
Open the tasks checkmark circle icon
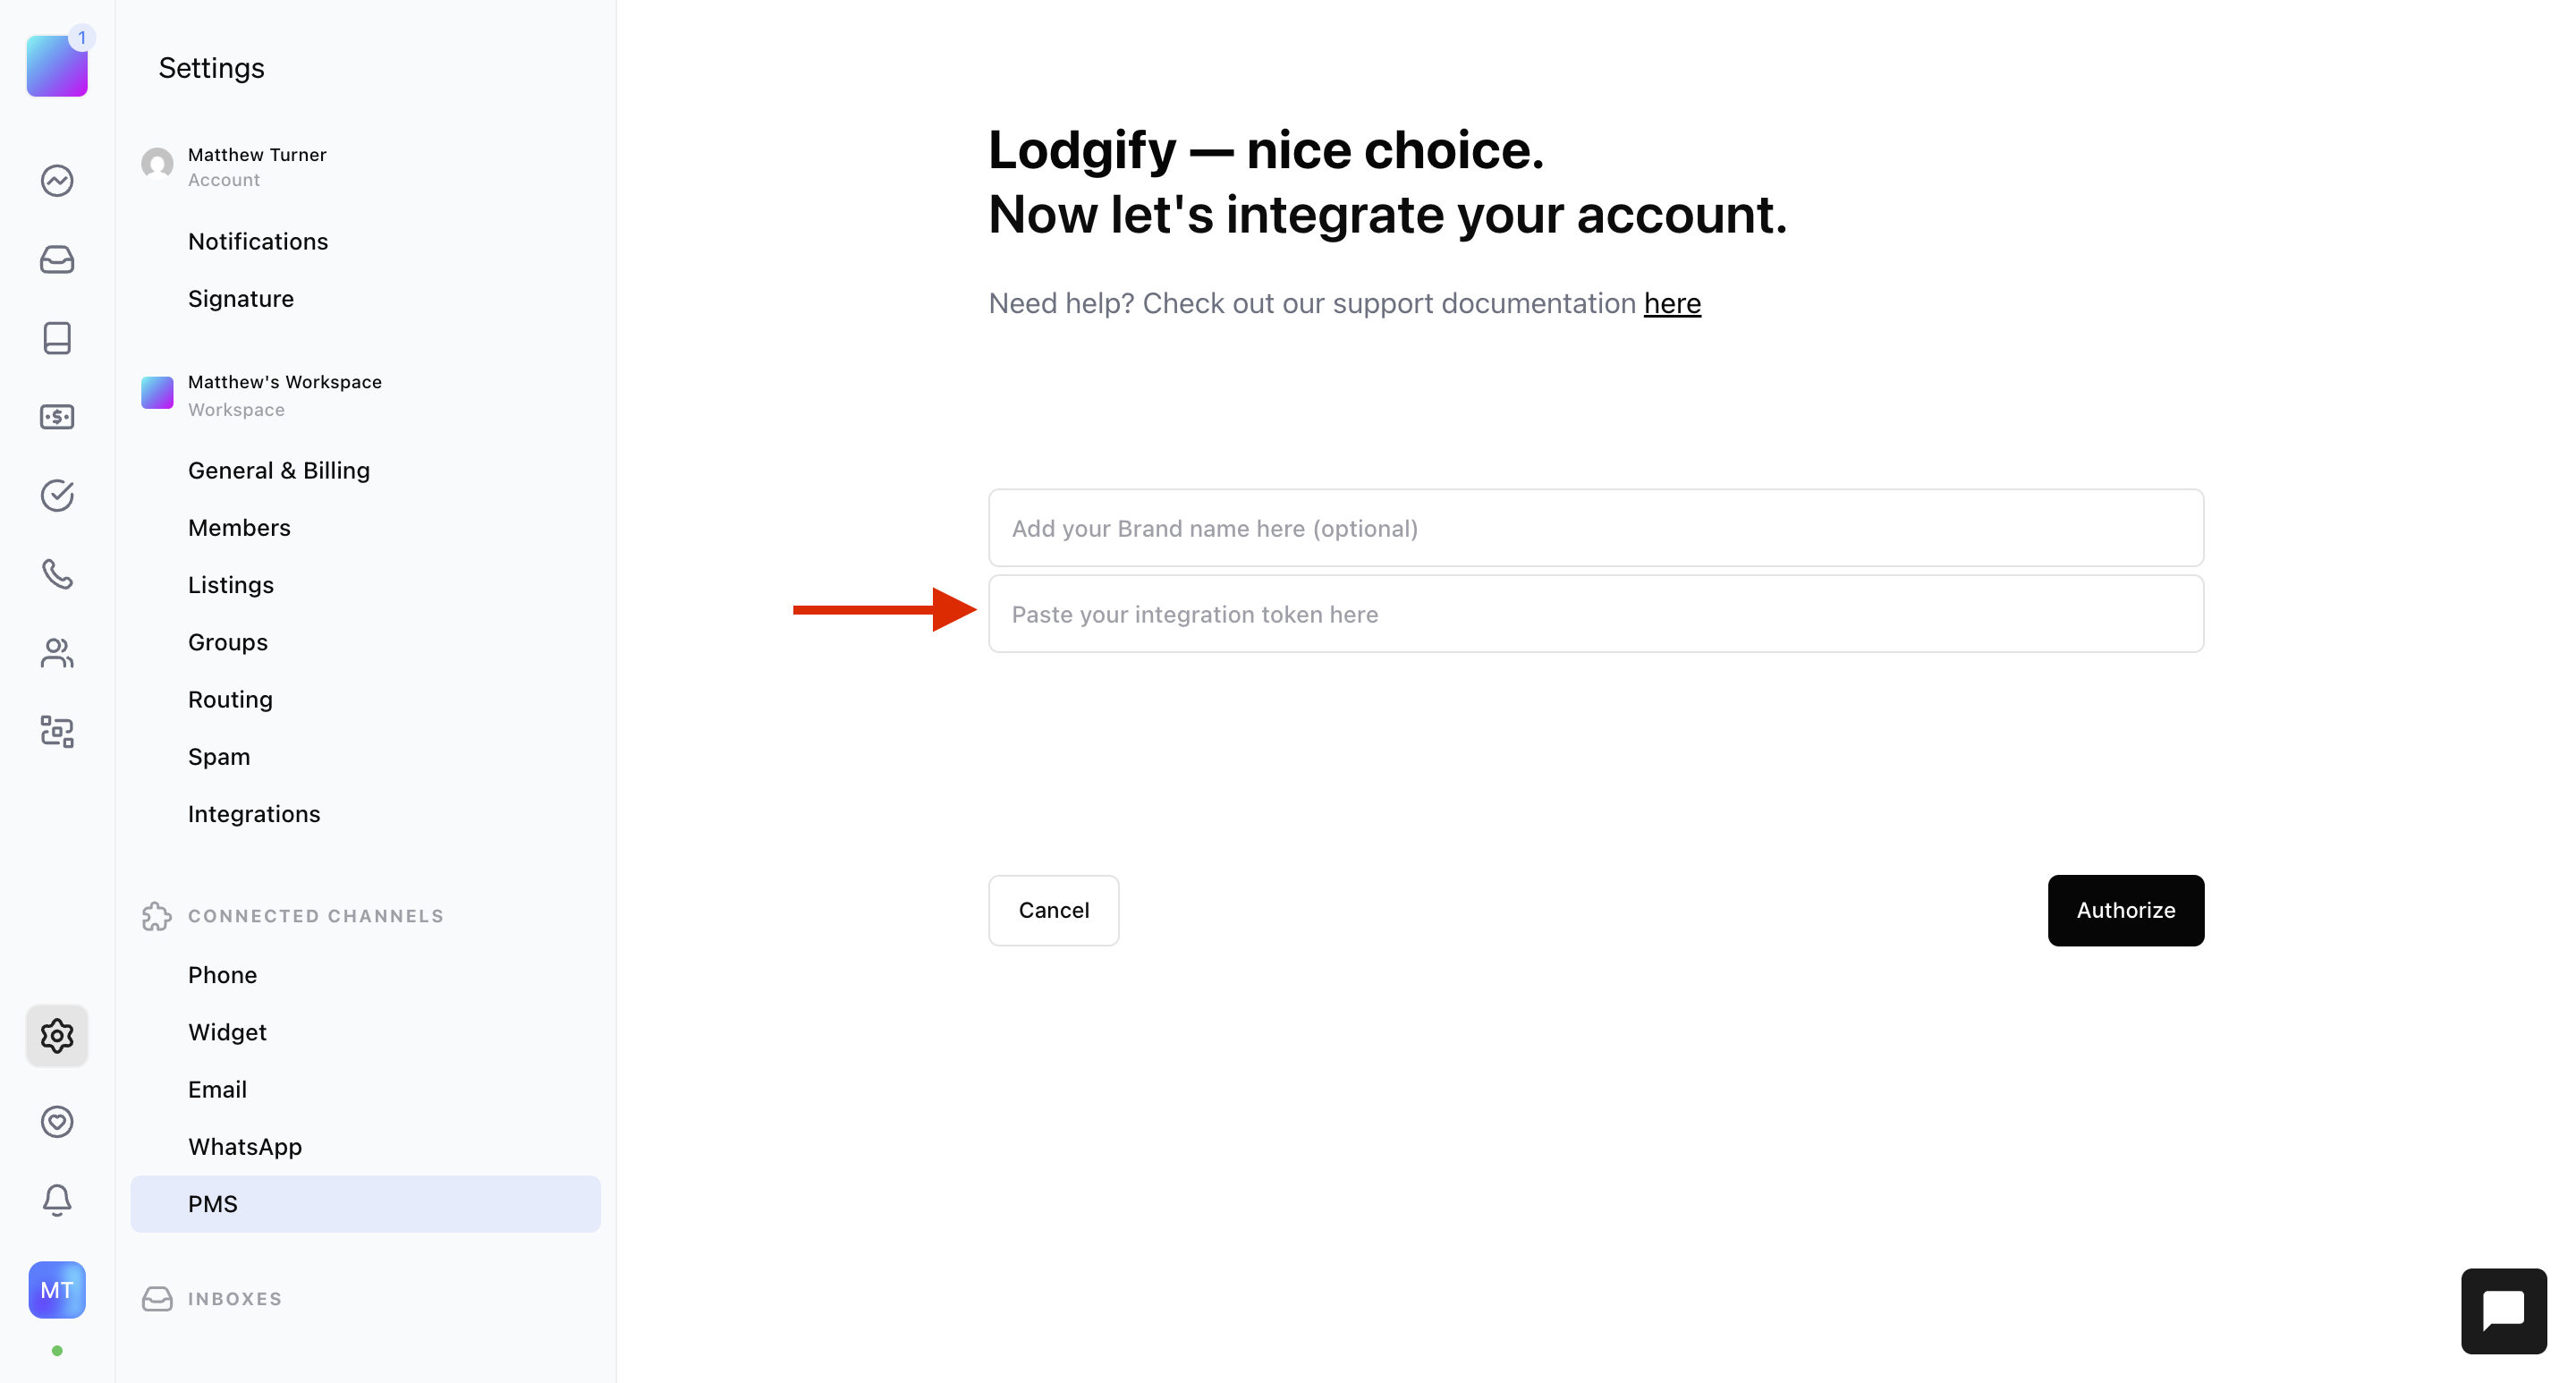(57, 496)
